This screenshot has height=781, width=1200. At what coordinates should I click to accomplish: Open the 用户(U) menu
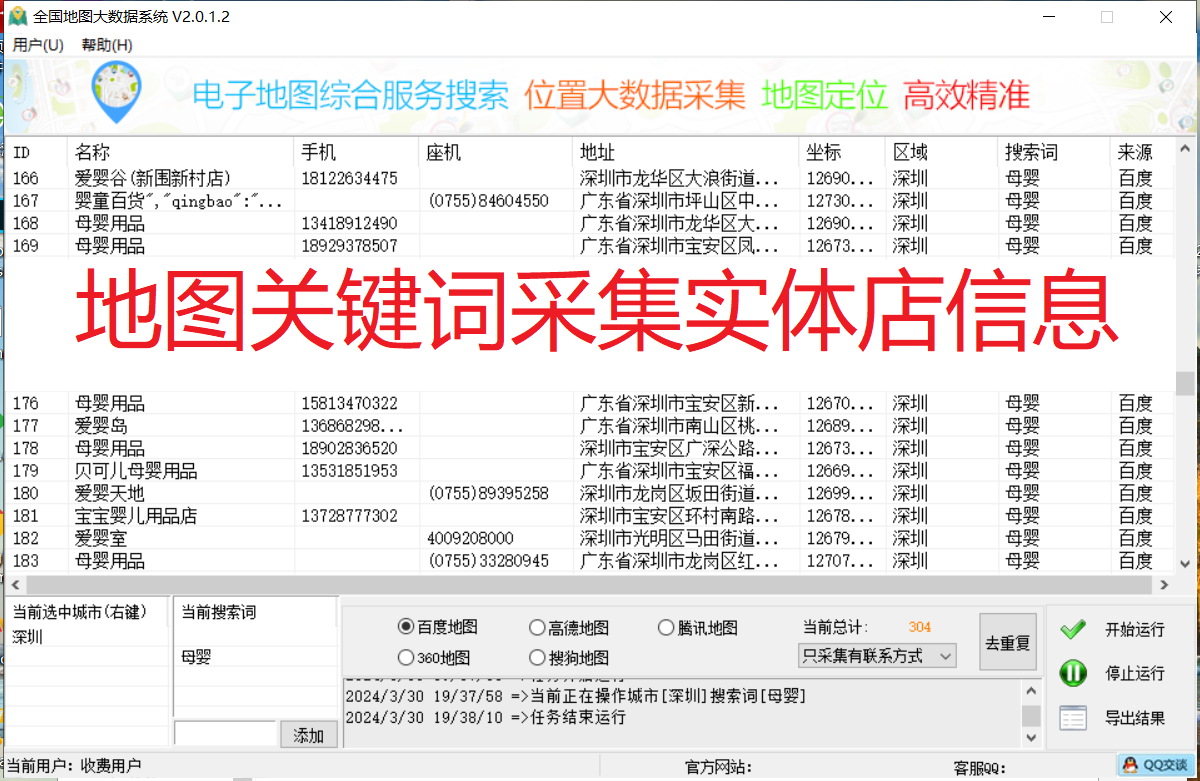(38, 45)
